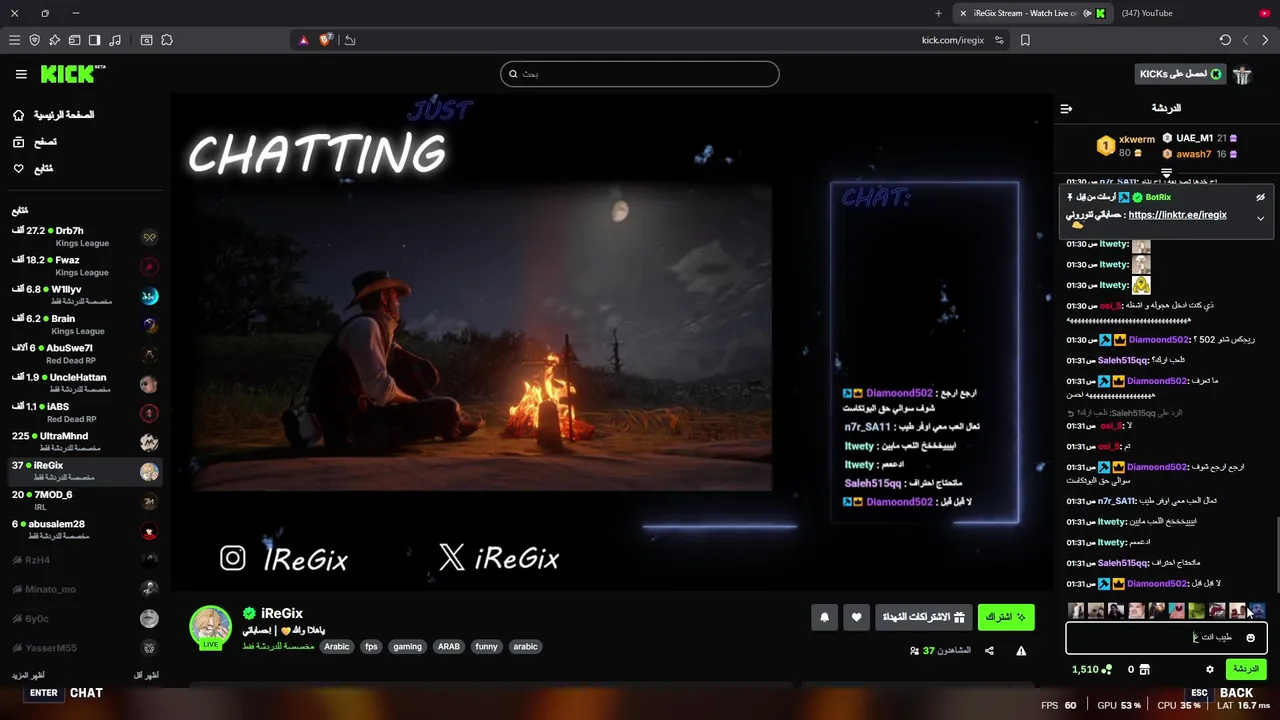Bookmark this page in address bar
1280x720 pixels.
pos(1025,40)
